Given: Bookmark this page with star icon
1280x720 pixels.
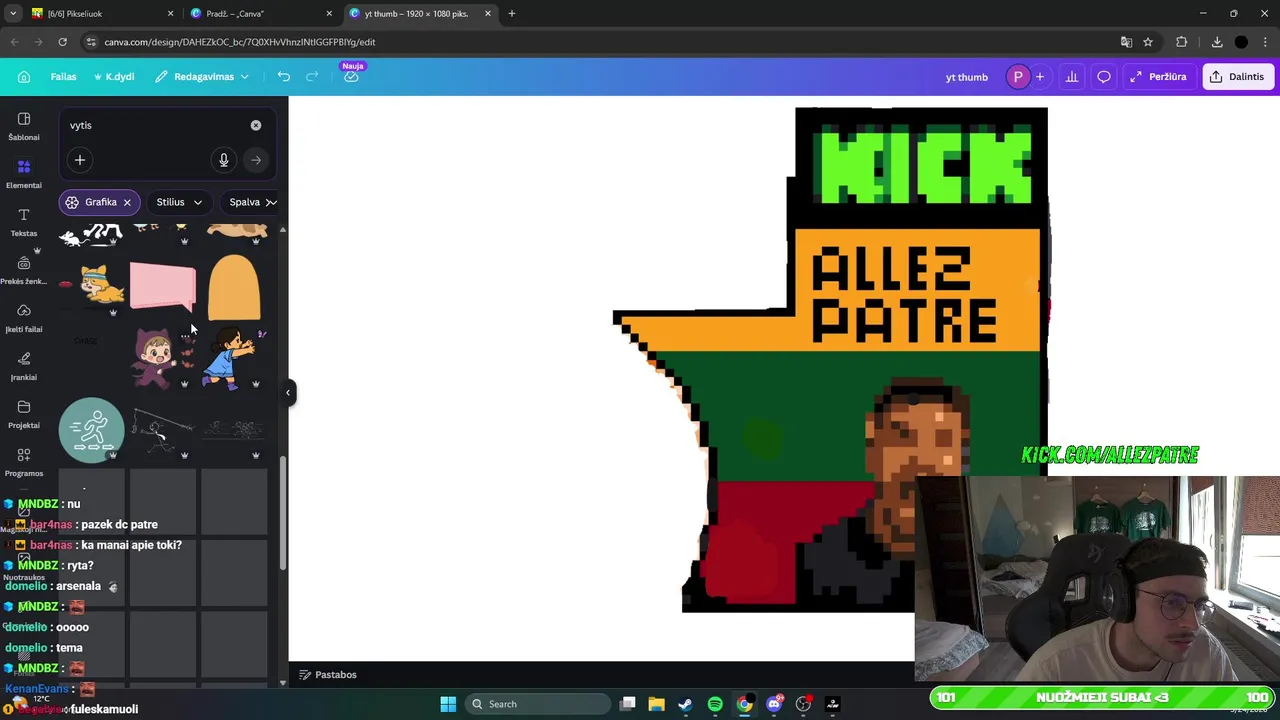Looking at the screenshot, I should [x=1148, y=42].
